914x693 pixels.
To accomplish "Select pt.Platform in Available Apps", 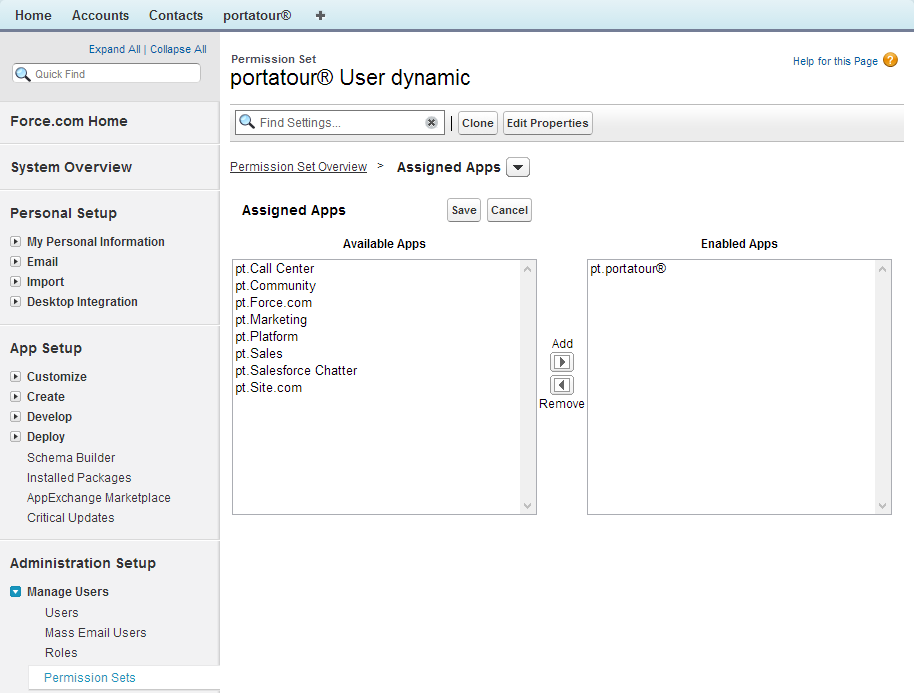I will 266,336.
